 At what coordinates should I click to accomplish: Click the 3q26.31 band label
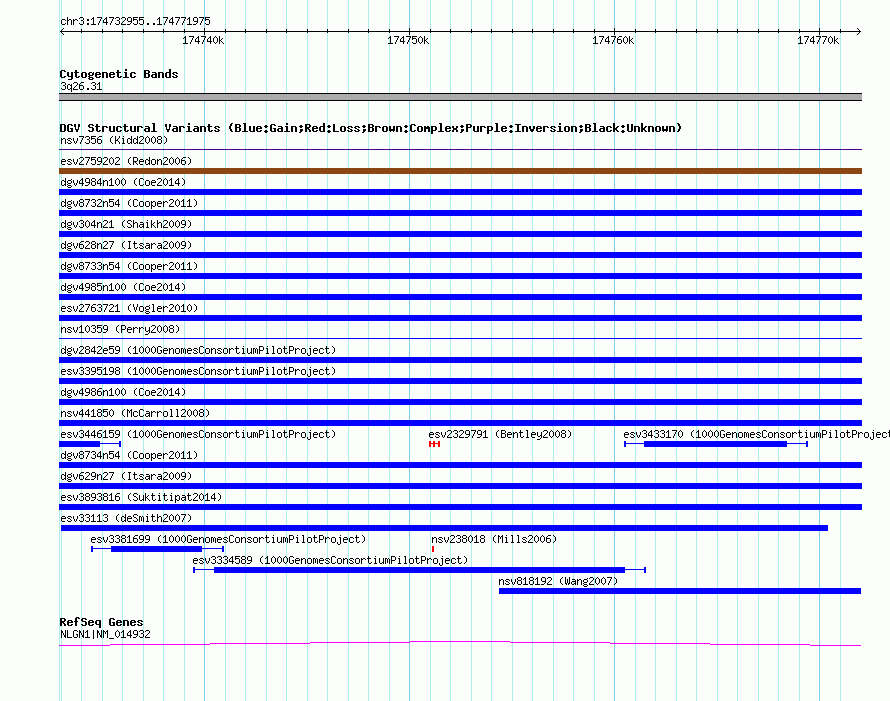click(x=81, y=86)
